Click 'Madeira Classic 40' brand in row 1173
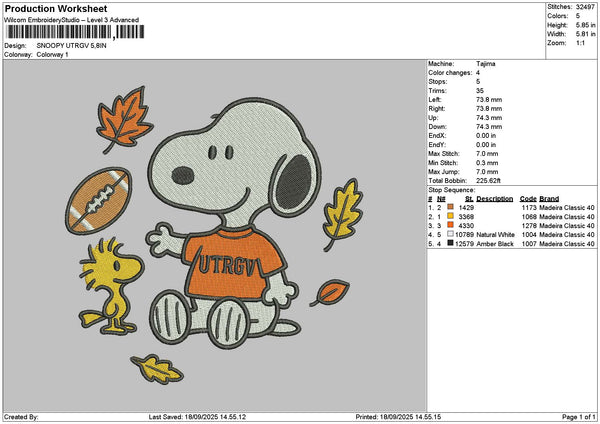 click(x=567, y=207)
